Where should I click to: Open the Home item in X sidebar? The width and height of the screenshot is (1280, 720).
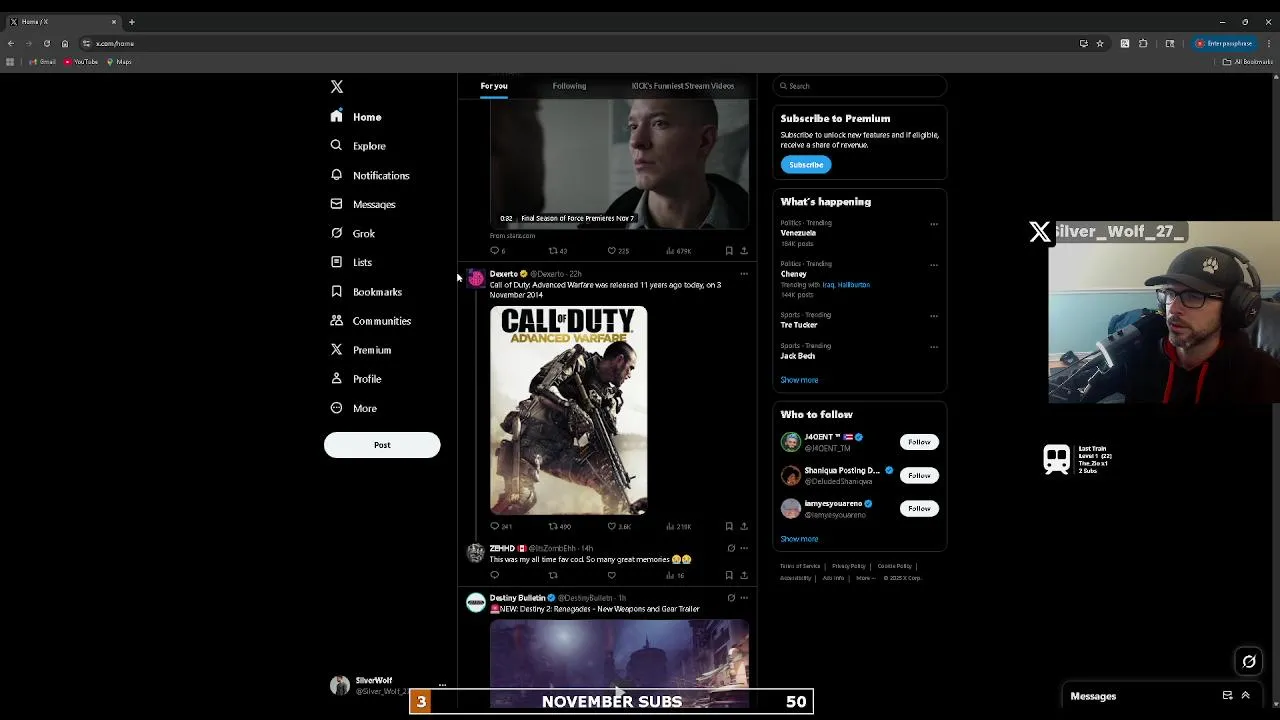click(x=357, y=117)
